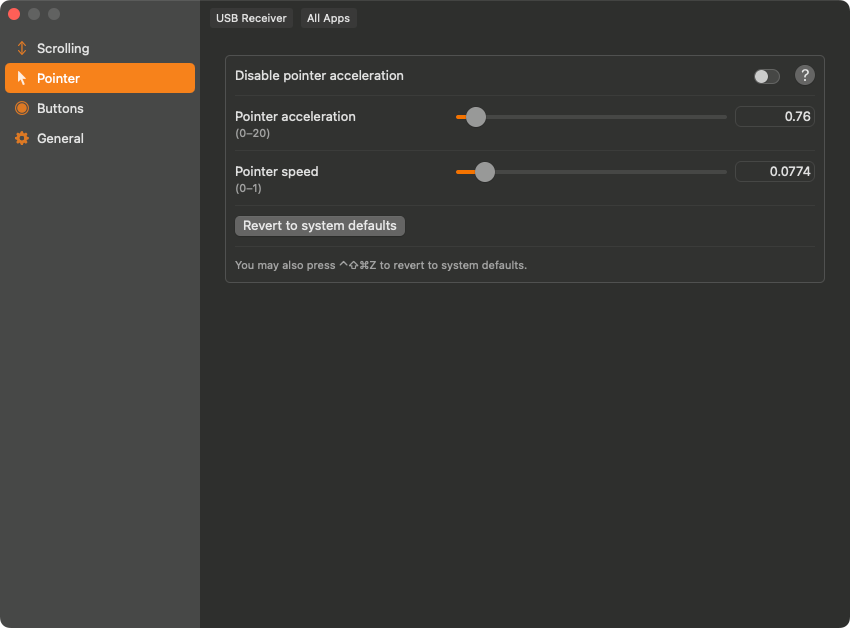Screen dimensions: 850x628
Task: Click the Pointer acceleration slider knob
Action: click(x=476, y=117)
